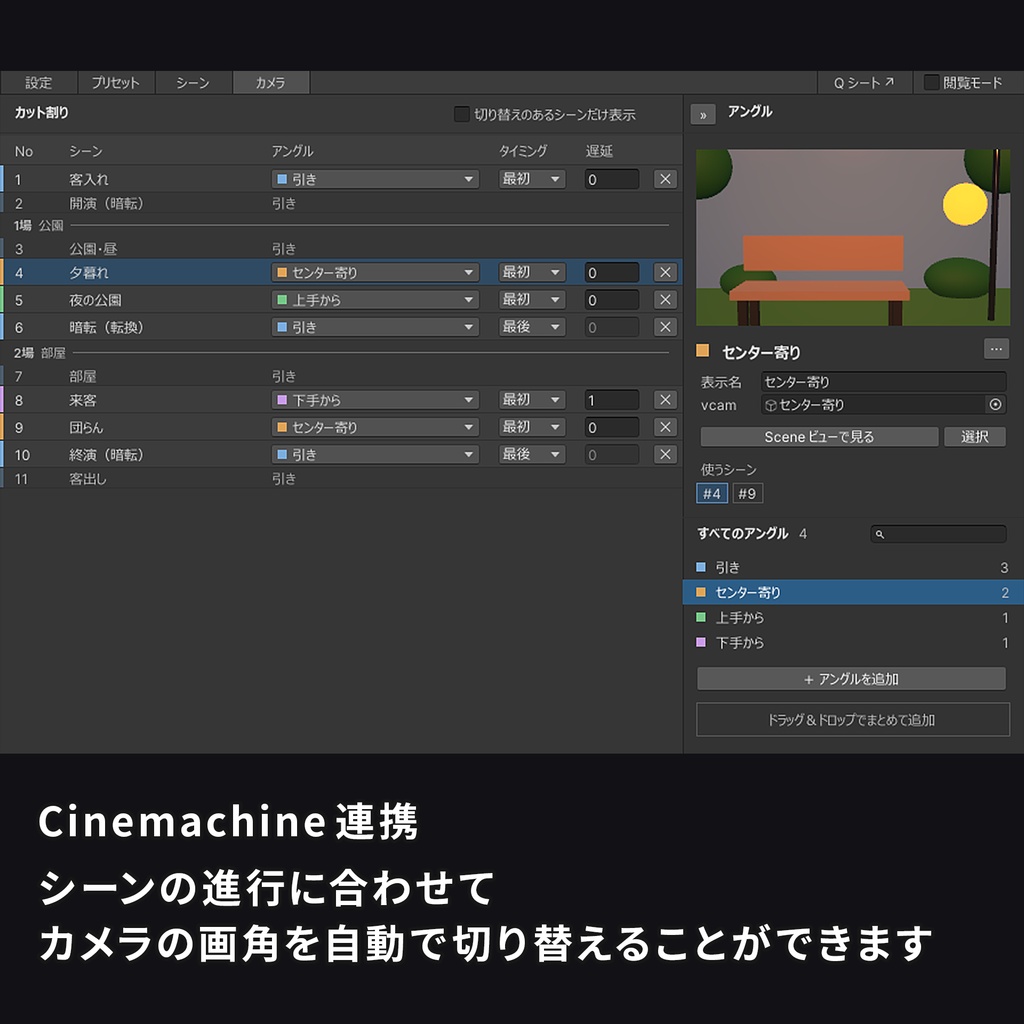This screenshot has width=1024, height=1024.
Task: Open the timing dropdown for 暗転（転換）
Action: (x=532, y=327)
